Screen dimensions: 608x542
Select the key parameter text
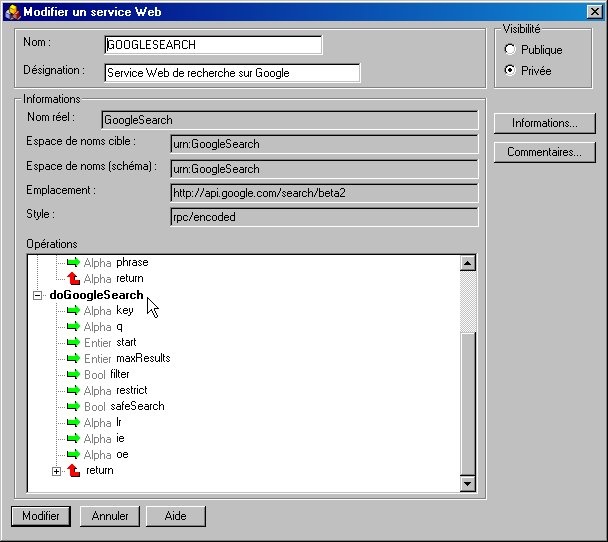125,310
